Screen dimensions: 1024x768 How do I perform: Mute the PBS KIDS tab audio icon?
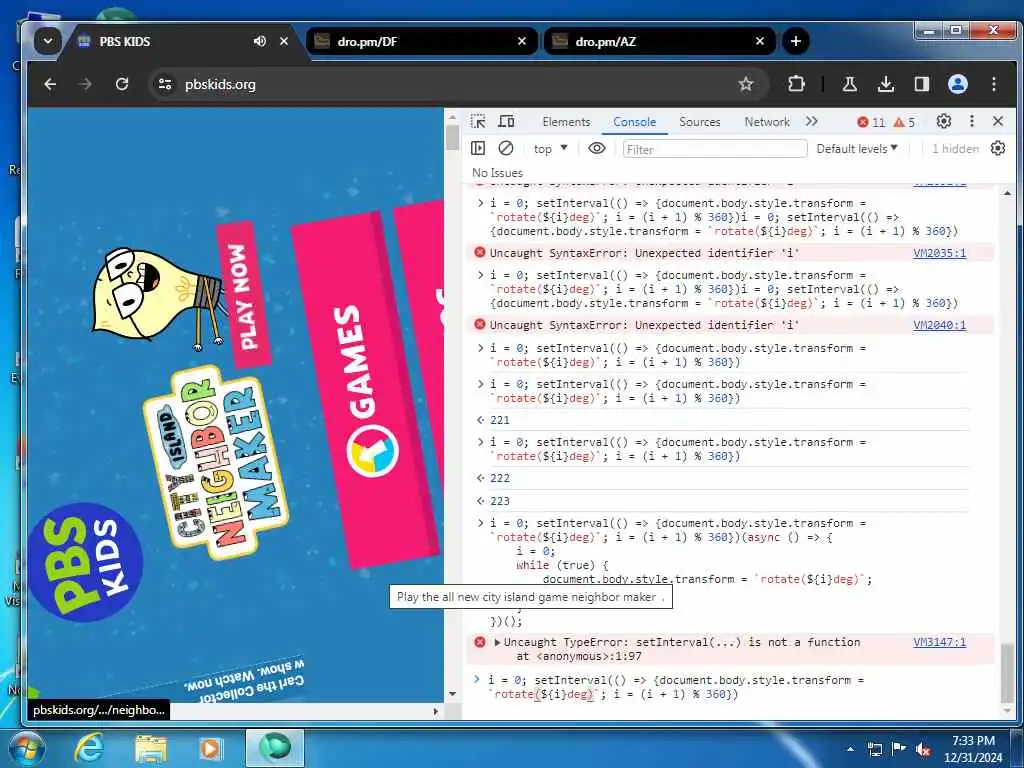[x=260, y=41]
